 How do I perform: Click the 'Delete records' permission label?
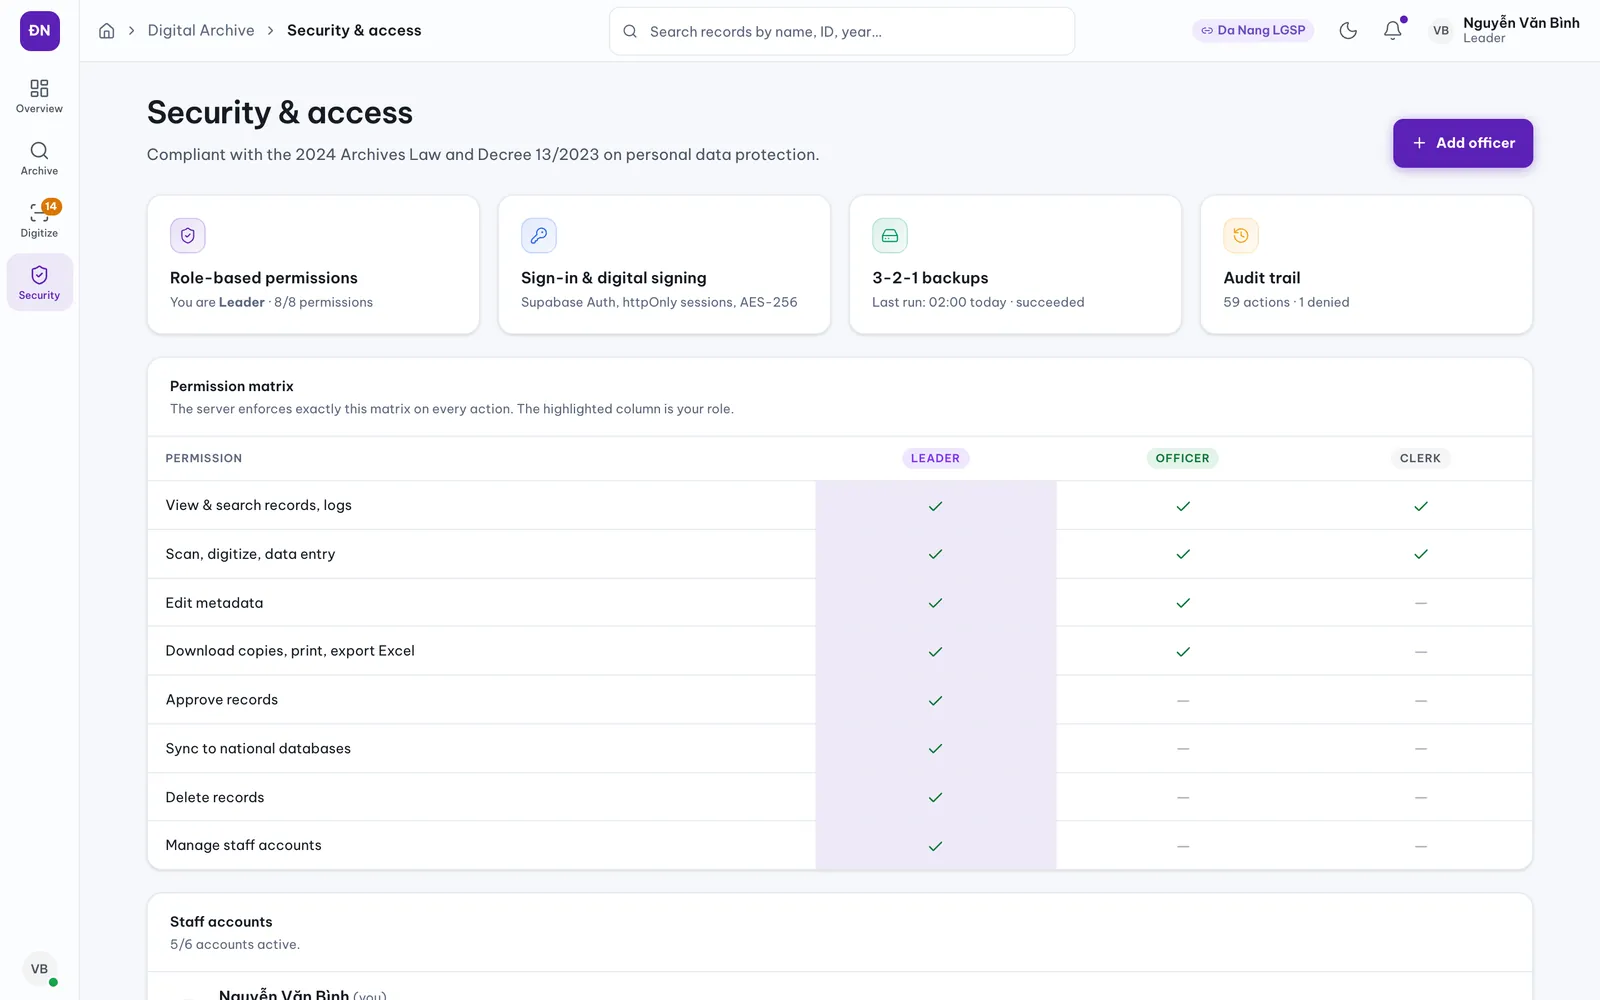pyautogui.click(x=215, y=797)
